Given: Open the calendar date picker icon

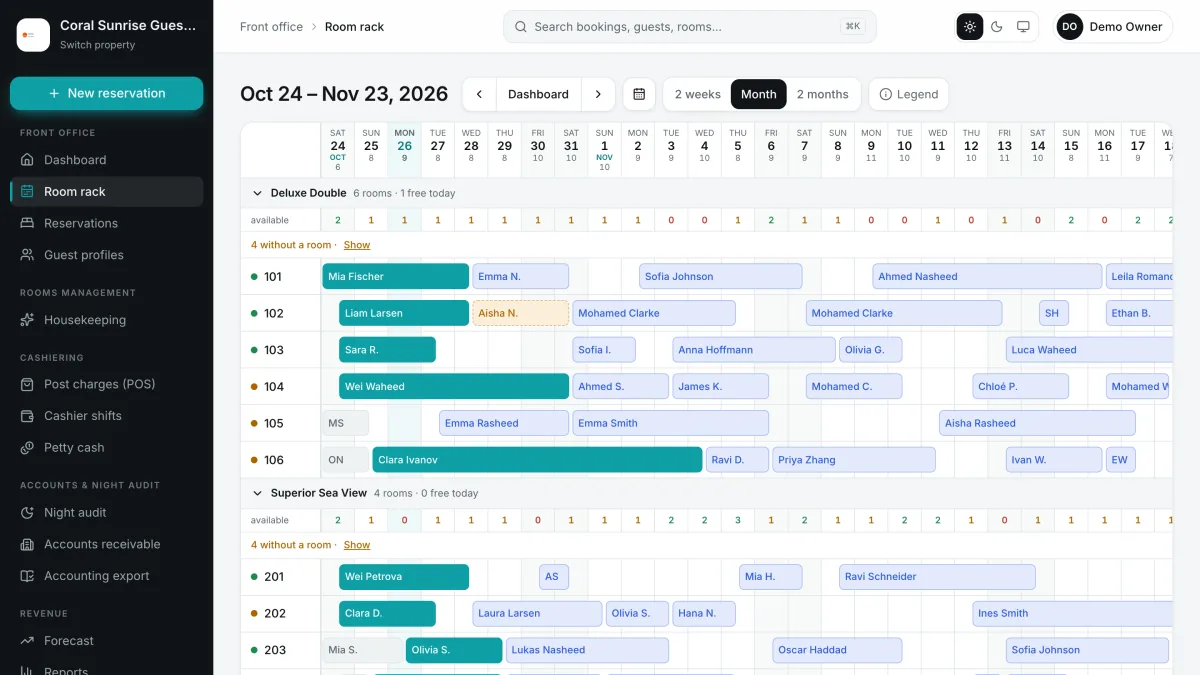Looking at the screenshot, I should (x=639, y=94).
